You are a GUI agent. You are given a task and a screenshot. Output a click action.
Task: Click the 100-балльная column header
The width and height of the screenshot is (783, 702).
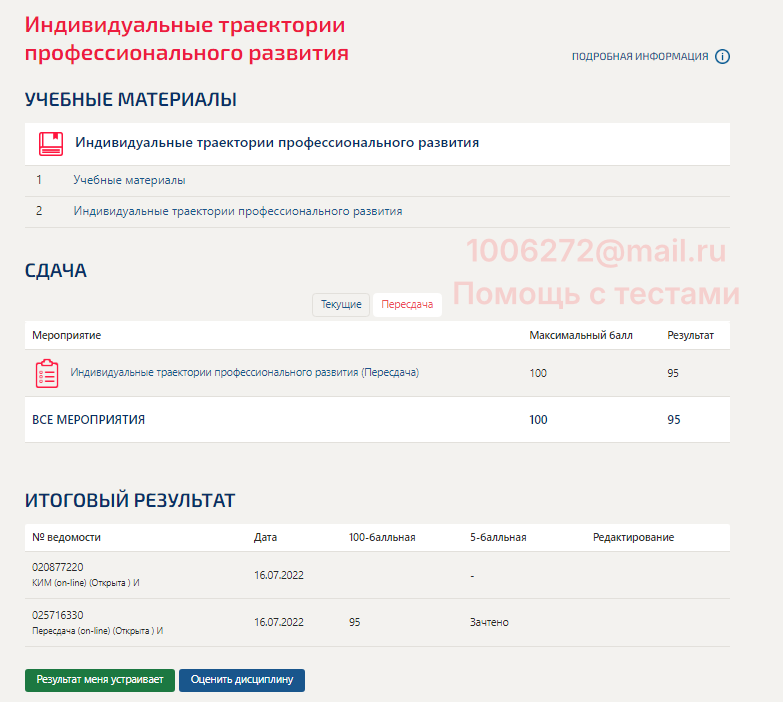(382, 537)
